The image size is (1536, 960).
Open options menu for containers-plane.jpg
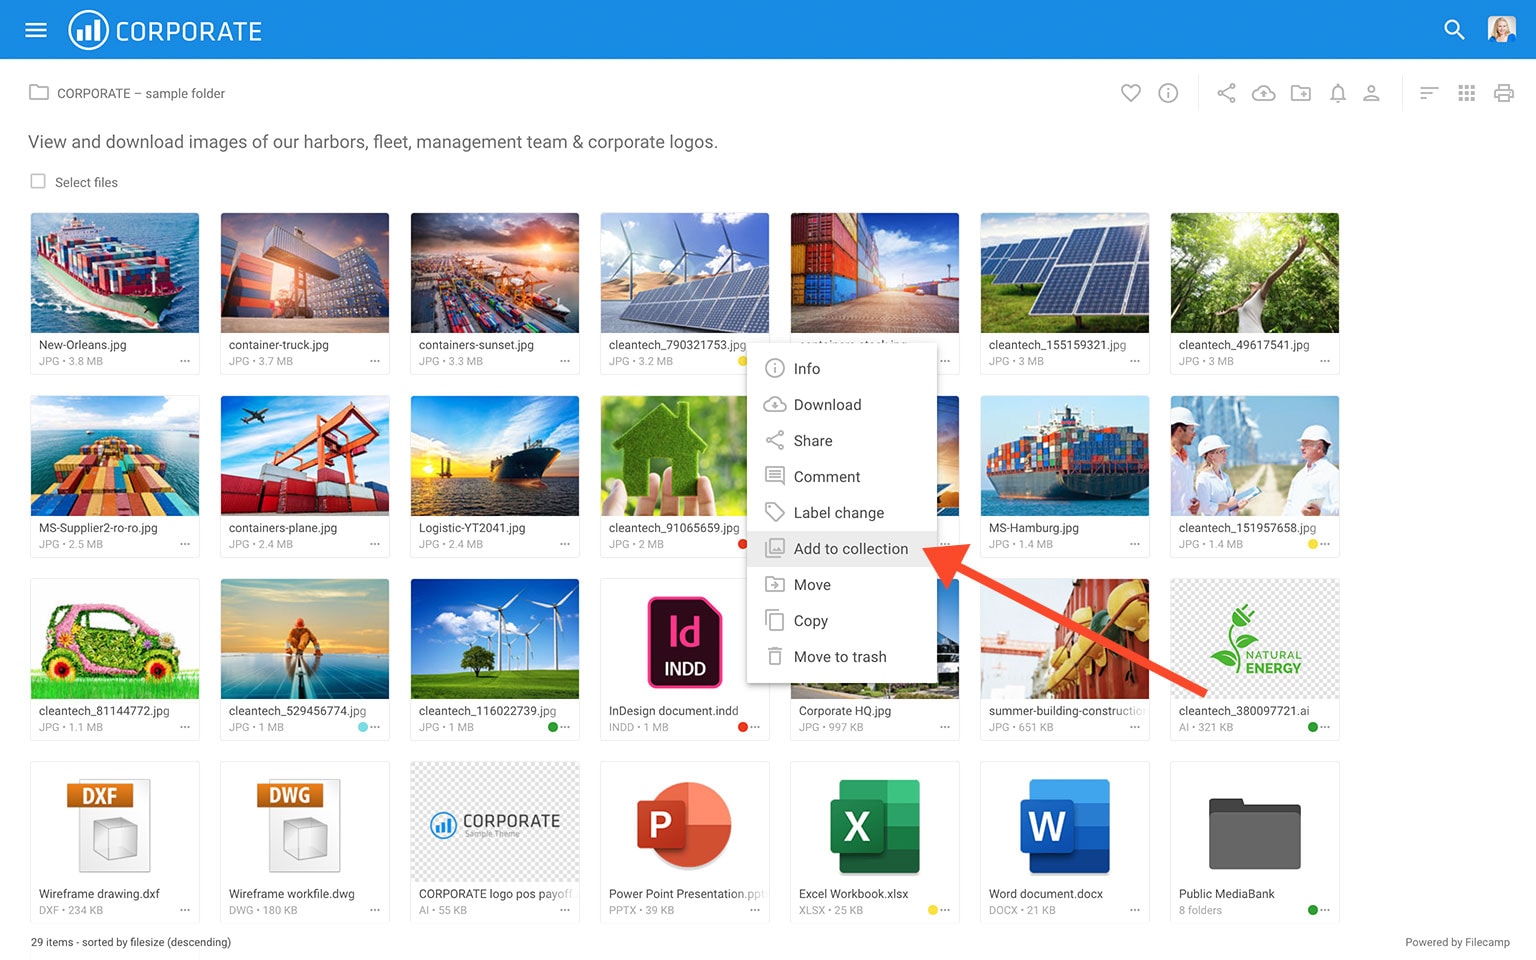pyautogui.click(x=375, y=544)
